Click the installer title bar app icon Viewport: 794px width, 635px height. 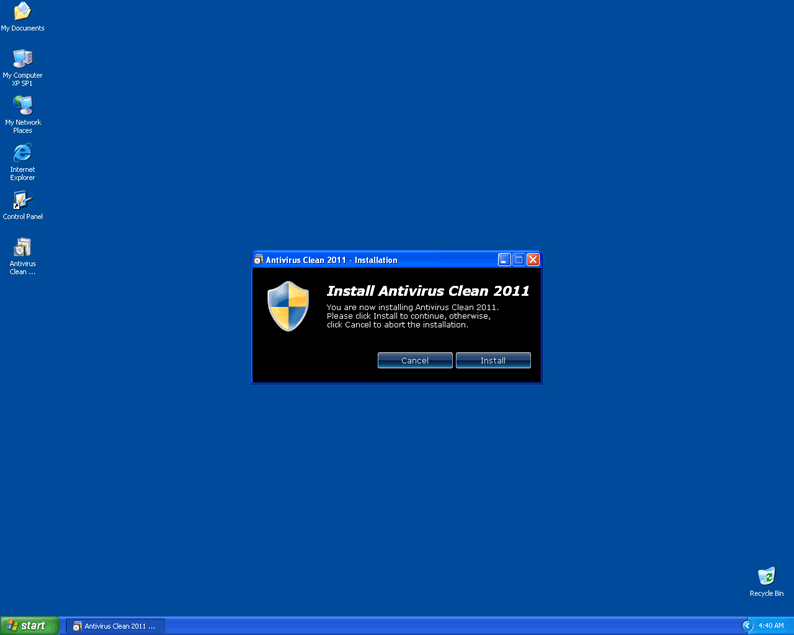[259, 260]
